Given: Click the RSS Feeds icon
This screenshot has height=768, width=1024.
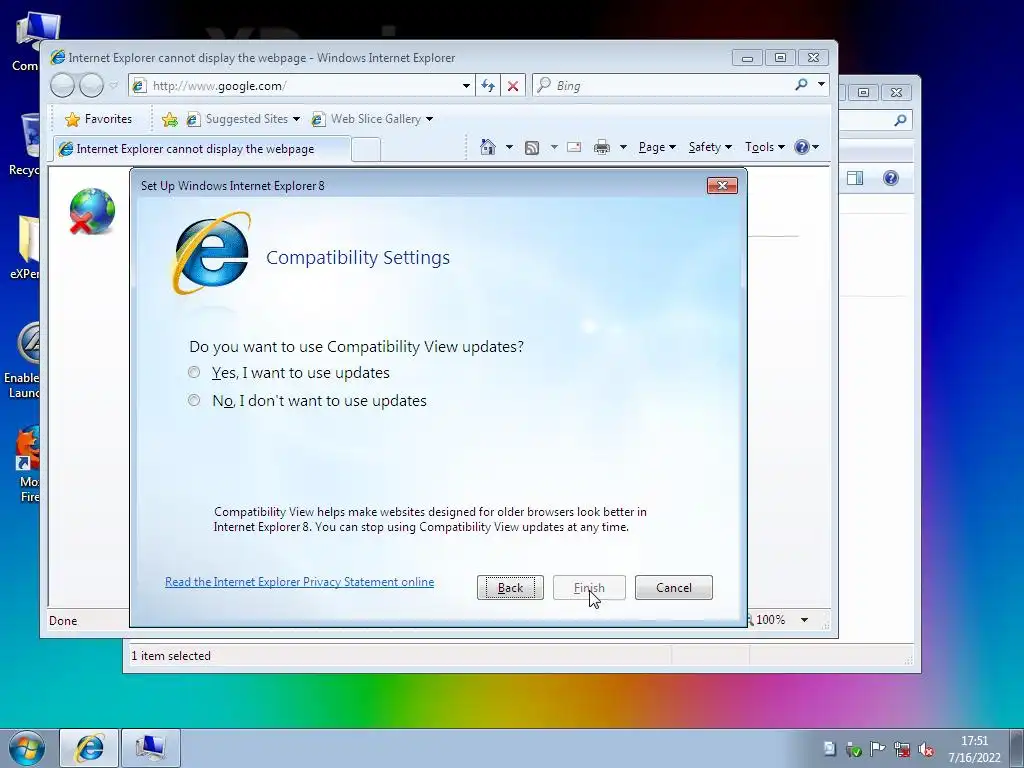Looking at the screenshot, I should [532, 148].
